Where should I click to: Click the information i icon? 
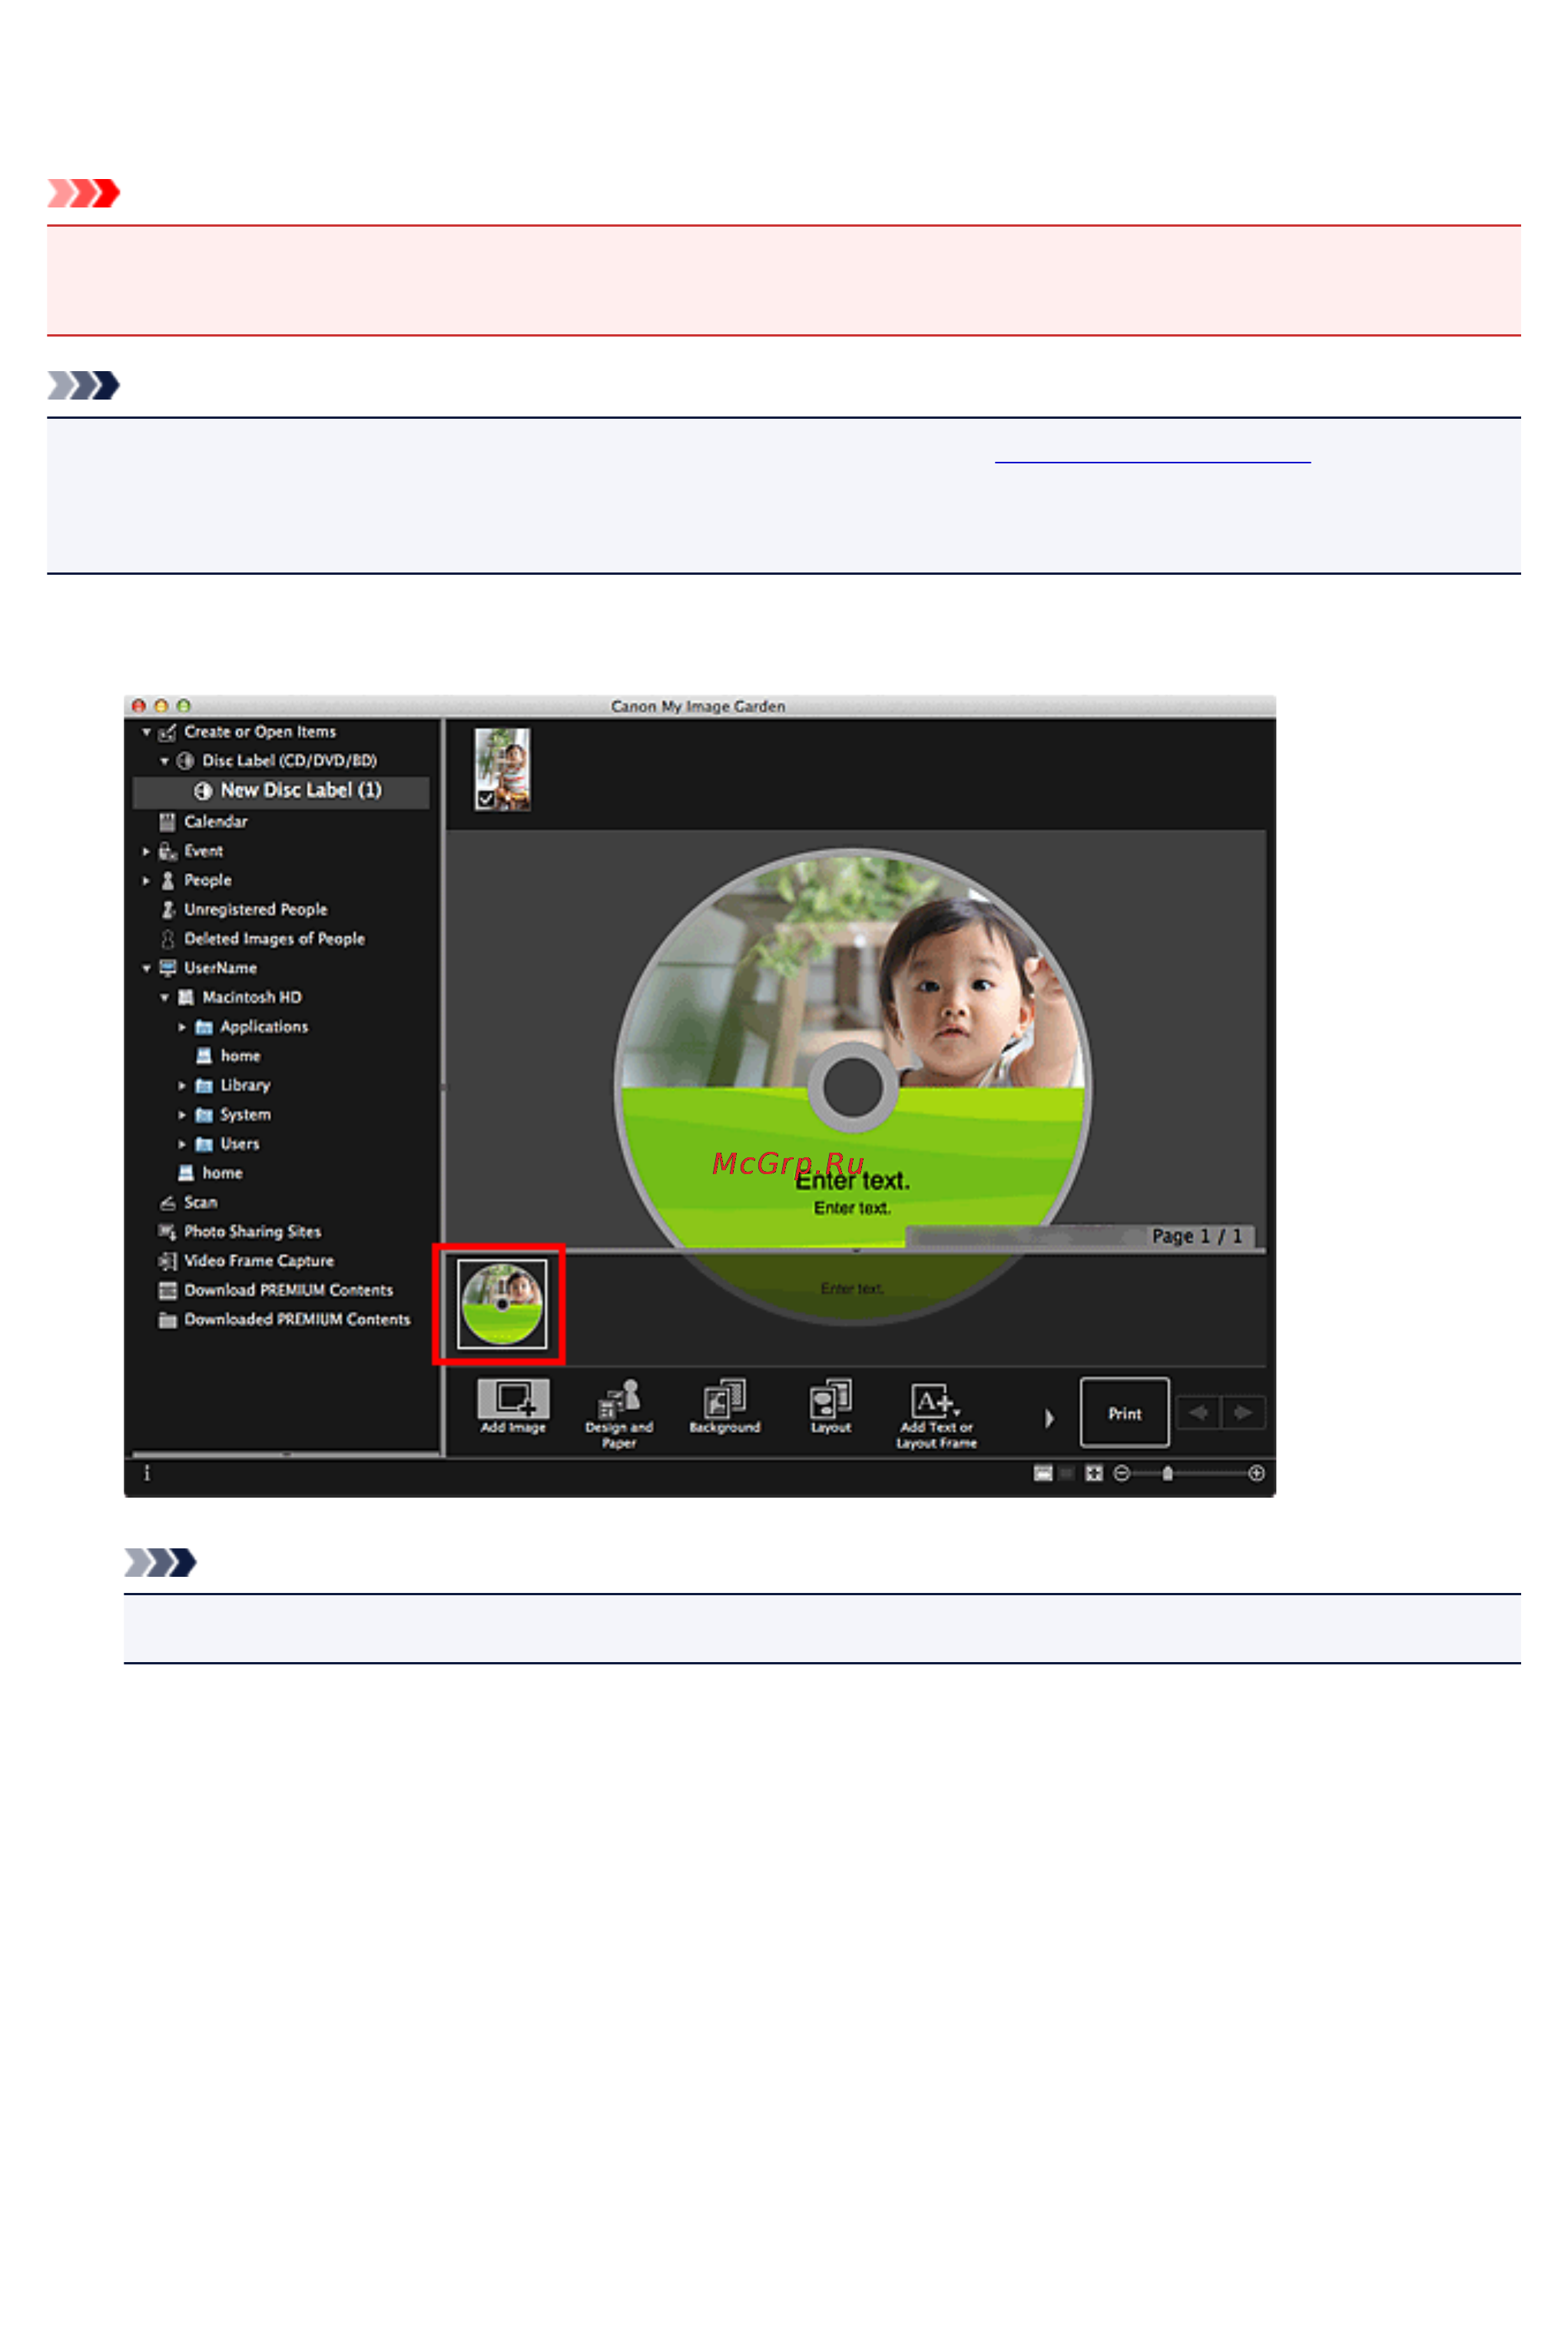[x=147, y=1472]
